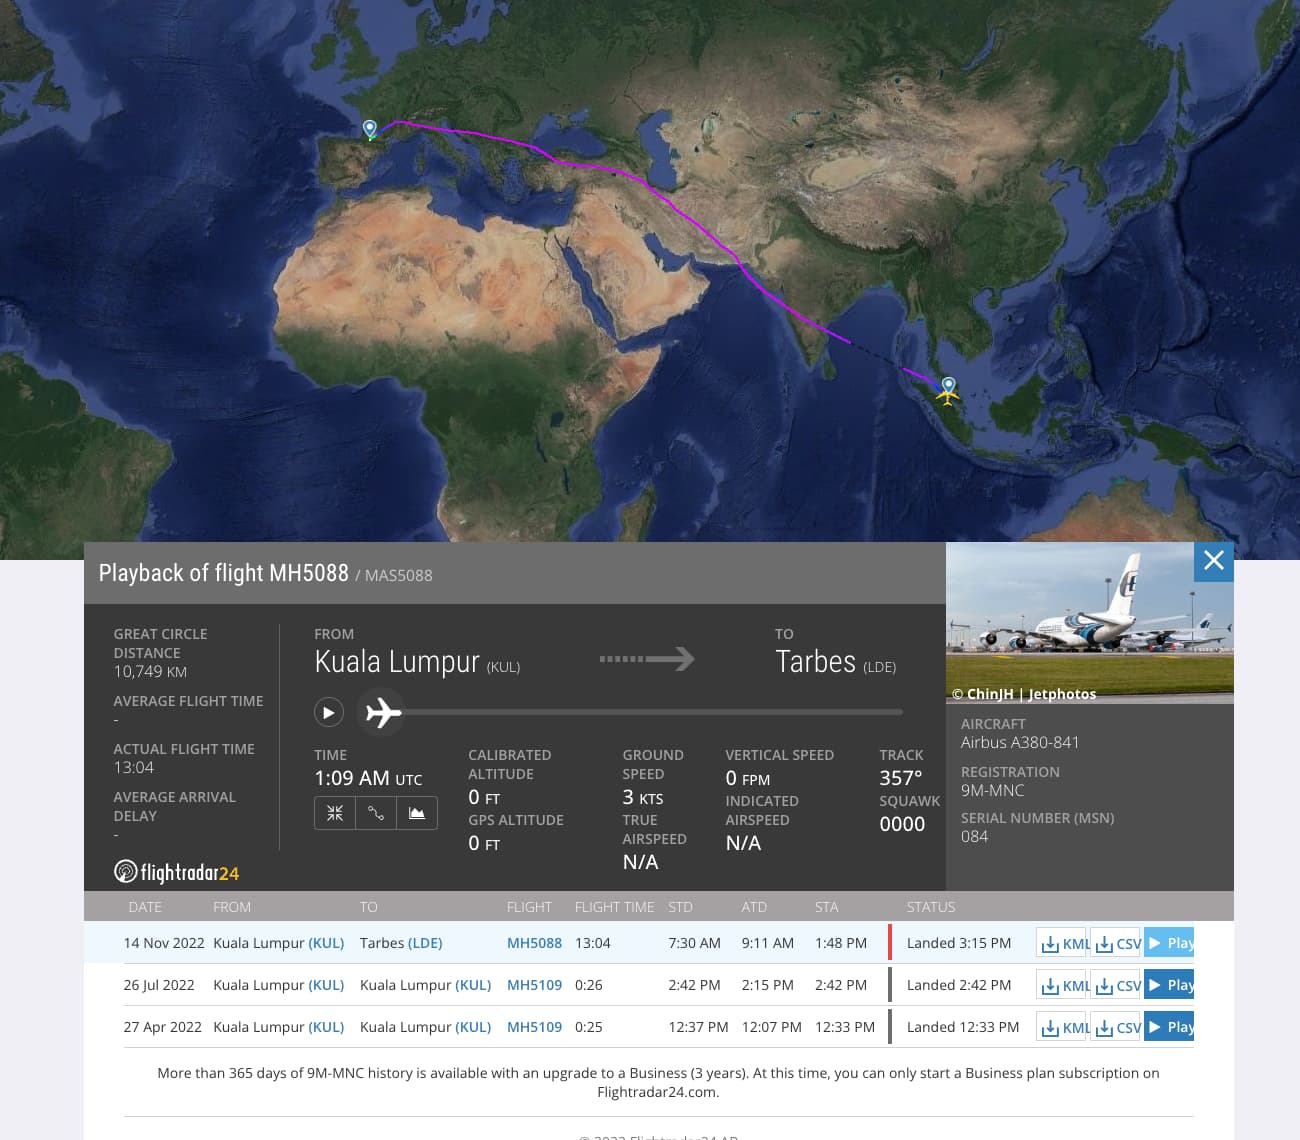This screenshot has width=1300, height=1140.
Task: Start playback with the round play button
Action: pyautogui.click(x=329, y=712)
